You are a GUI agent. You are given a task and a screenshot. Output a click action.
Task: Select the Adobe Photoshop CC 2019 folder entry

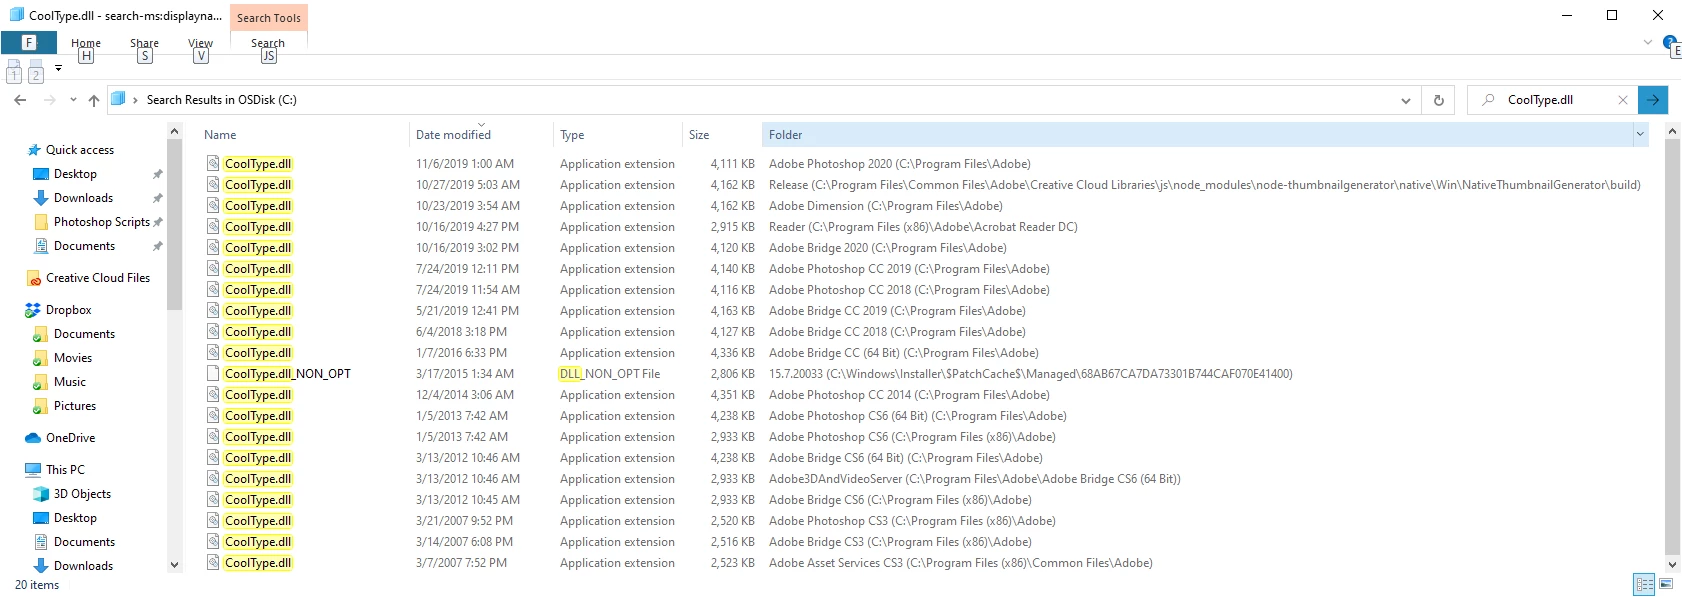[x=909, y=269]
